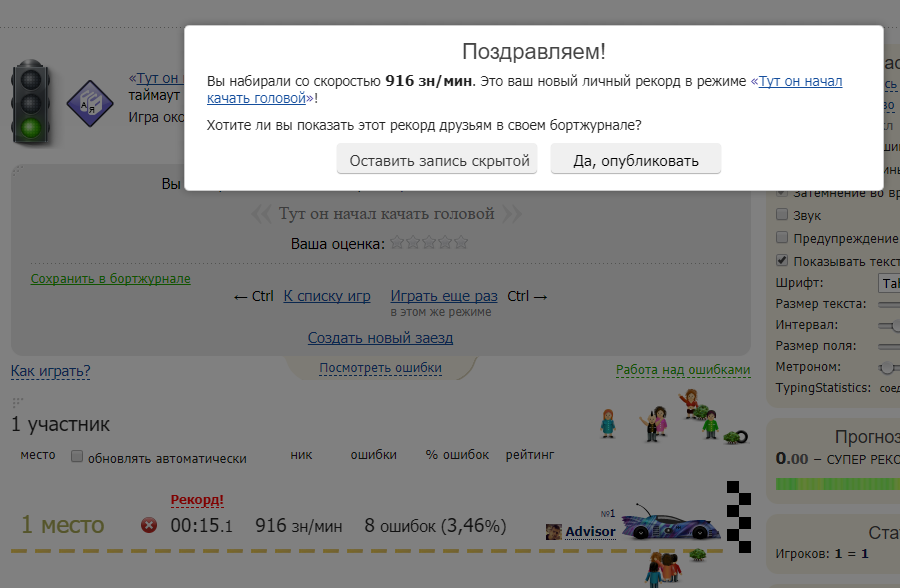Rate the text with the first star

[397, 243]
